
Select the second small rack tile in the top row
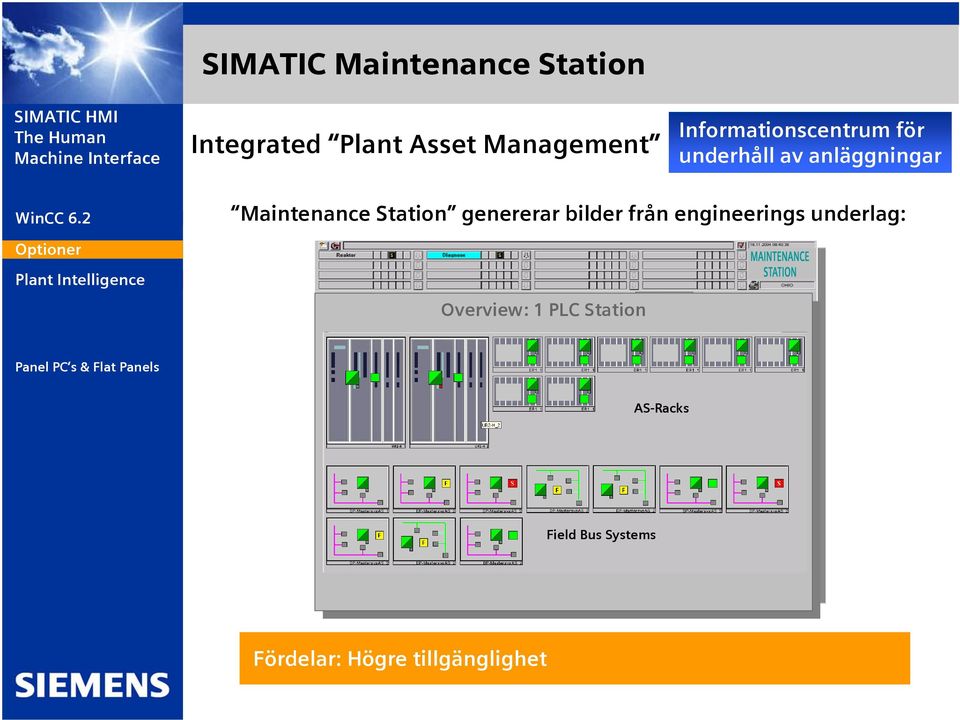click(x=570, y=354)
